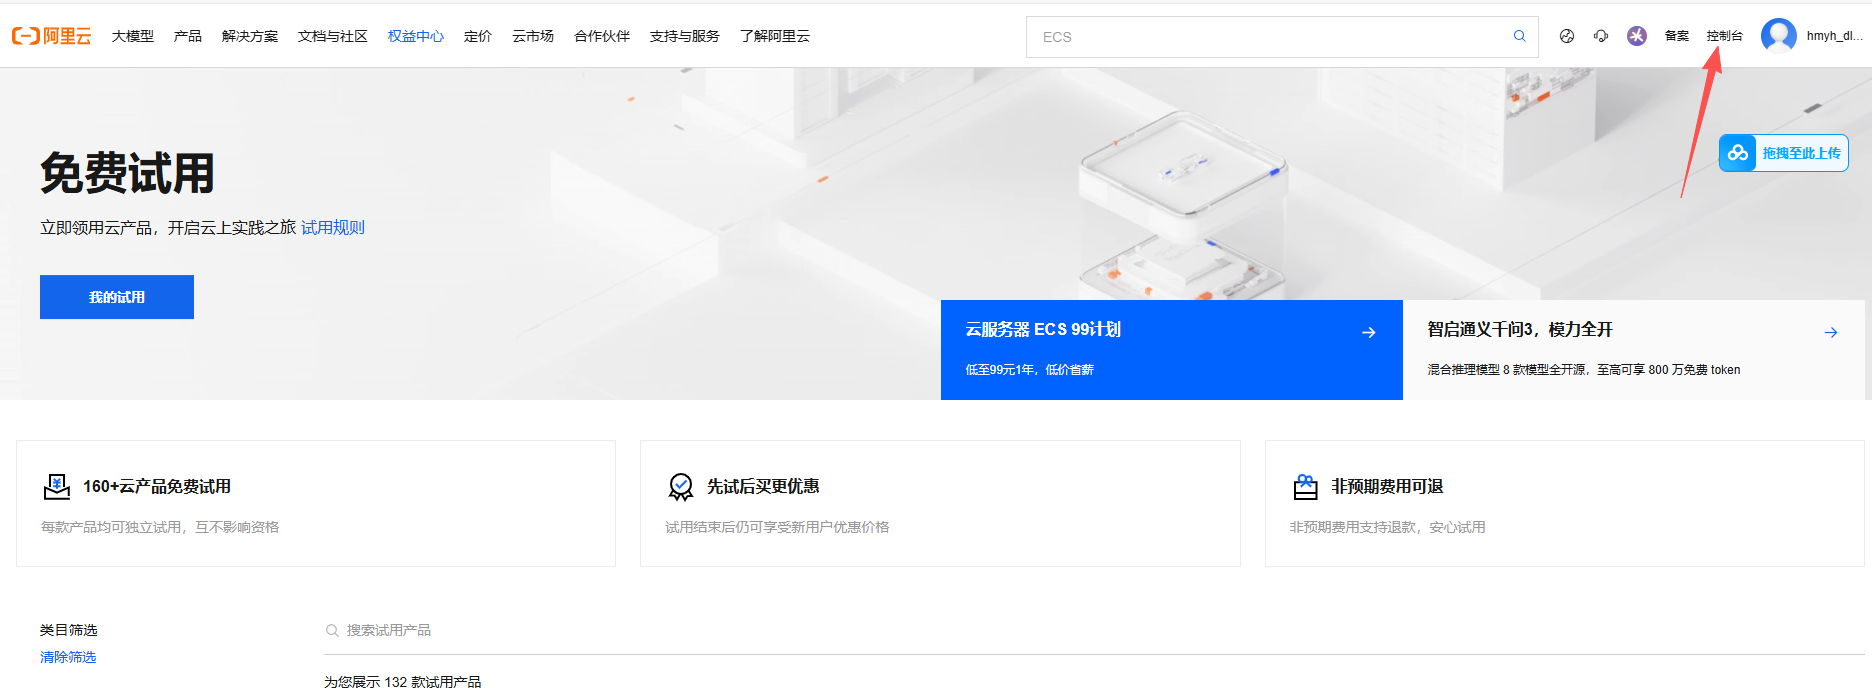Click the 清除筛选 link
Screen dimensions: 1872x688
click(68, 657)
